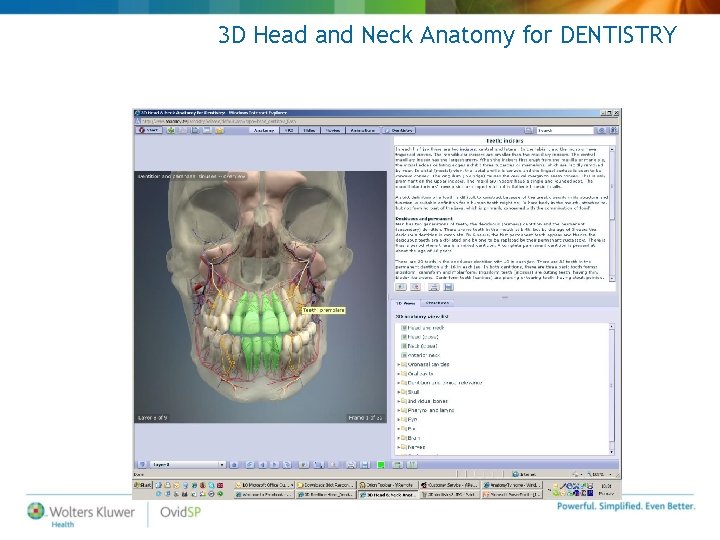The image size is (720, 540).
Task: Click the scrollbar down arrow of the anatomy view list
Action: click(612, 452)
